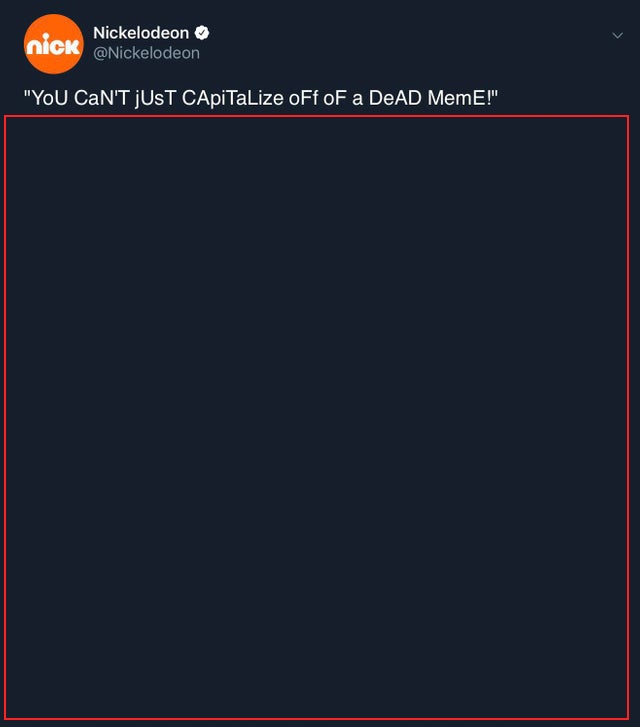The image size is (640, 727).
Task: Click the word "oFf" in the tweet
Action: [303, 98]
